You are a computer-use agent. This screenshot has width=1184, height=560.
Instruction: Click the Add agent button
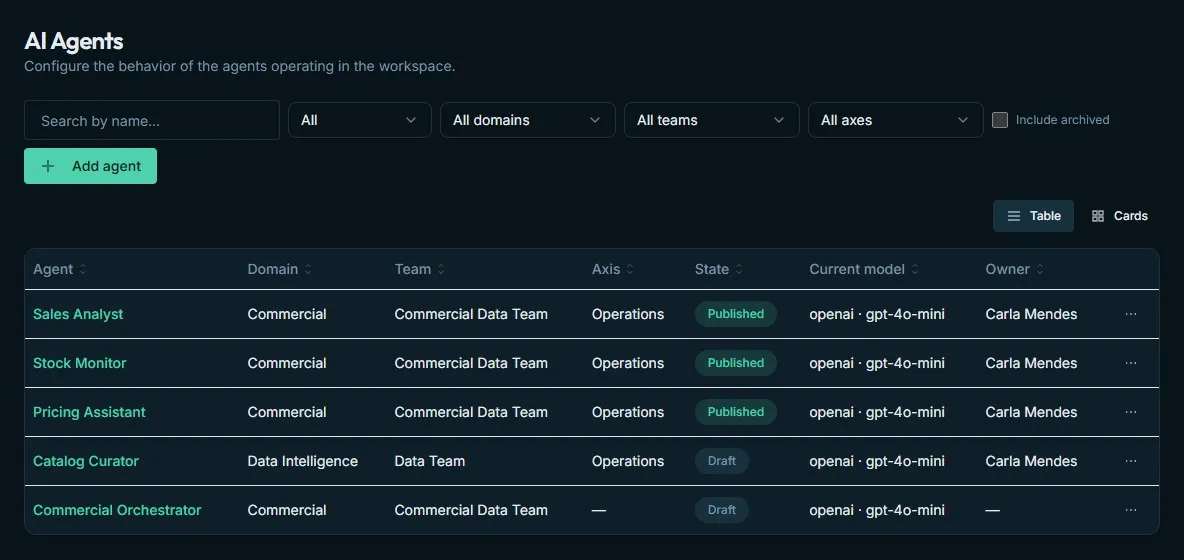point(91,166)
